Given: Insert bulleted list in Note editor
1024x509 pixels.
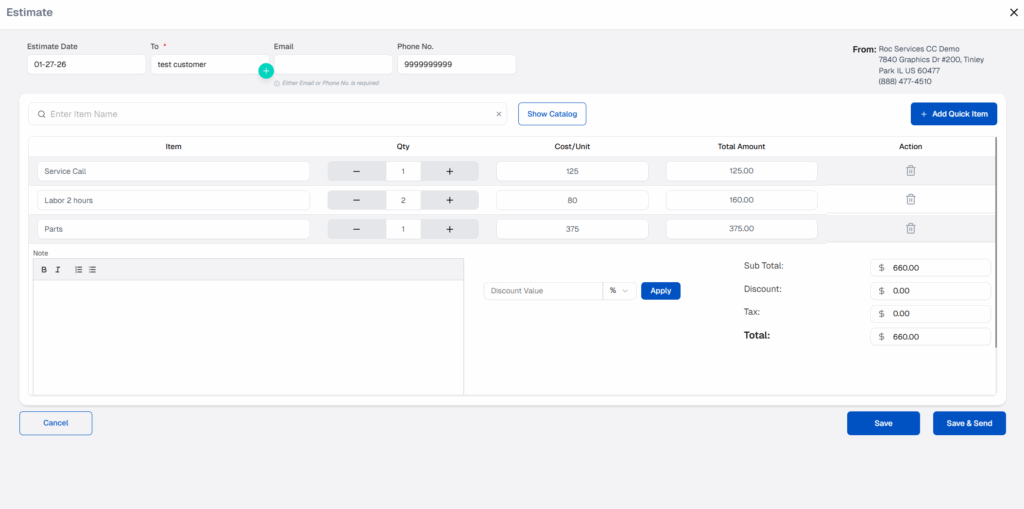Looking at the screenshot, I should click(x=93, y=270).
